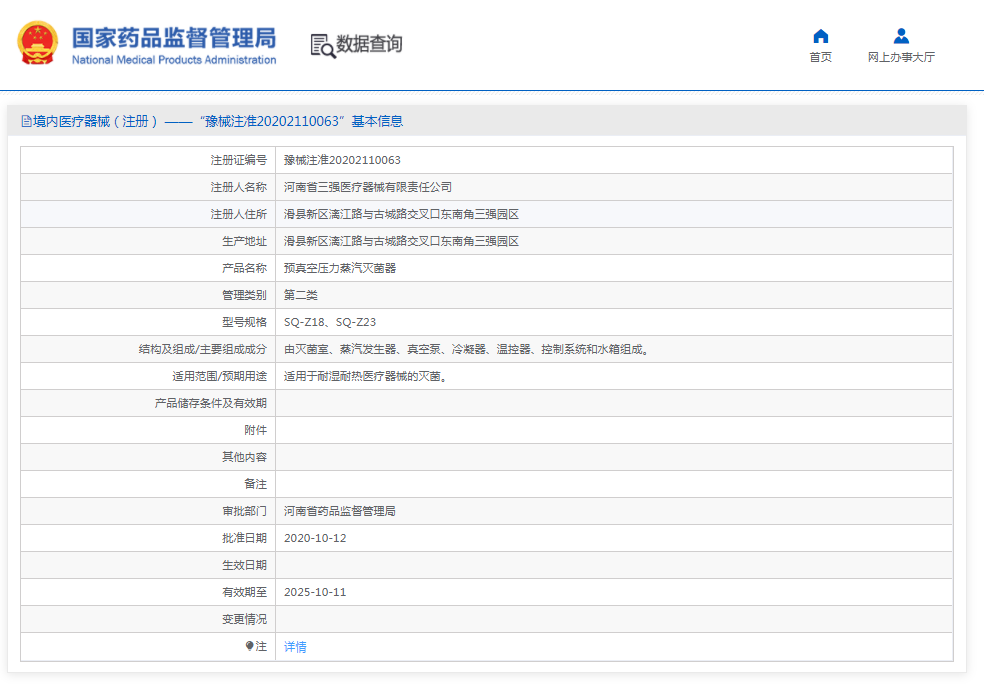
Task: Click product name 预真空压力蒸汽灭菌器
Action: tap(339, 268)
